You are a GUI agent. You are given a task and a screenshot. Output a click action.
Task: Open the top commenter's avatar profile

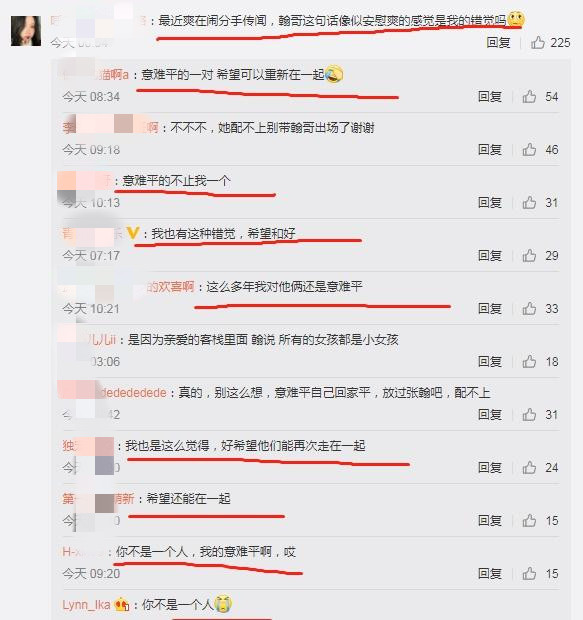click(26, 31)
